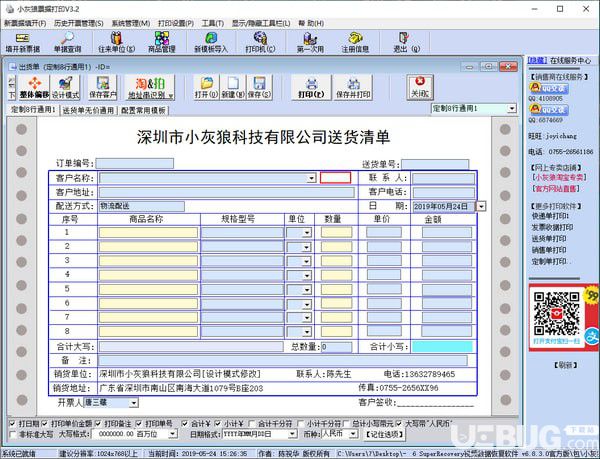Open 单位 dropdown in row 1
600x459 pixels.
[307, 233]
